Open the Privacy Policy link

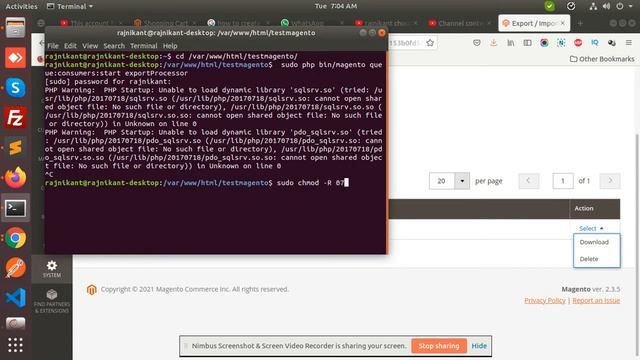point(544,300)
